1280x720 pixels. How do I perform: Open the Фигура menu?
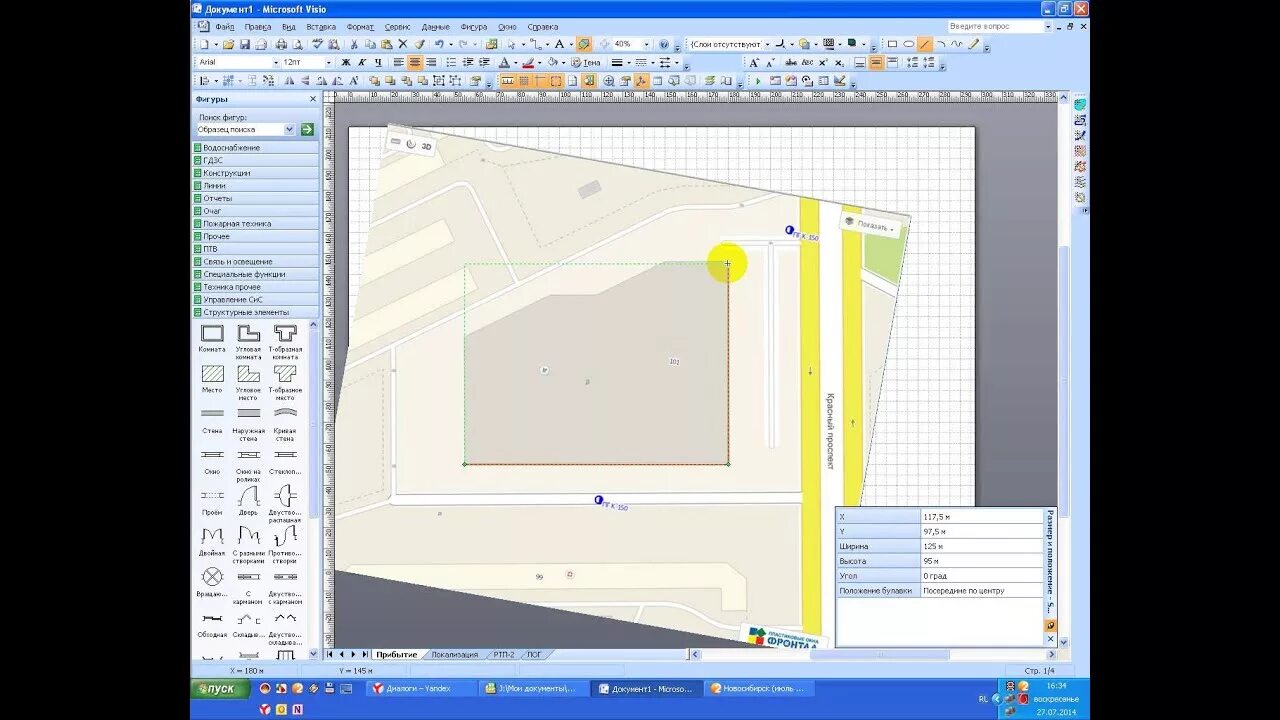tap(474, 27)
